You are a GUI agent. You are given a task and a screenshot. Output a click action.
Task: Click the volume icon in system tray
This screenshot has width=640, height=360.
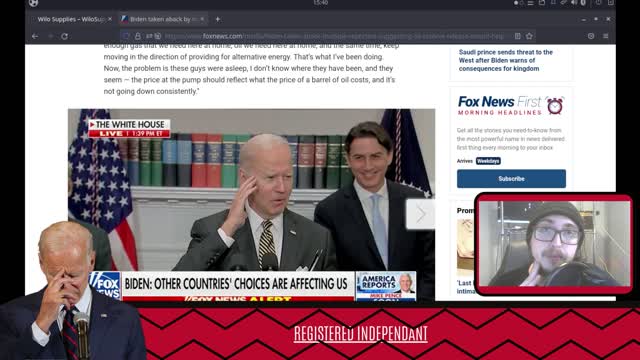click(574, 3)
